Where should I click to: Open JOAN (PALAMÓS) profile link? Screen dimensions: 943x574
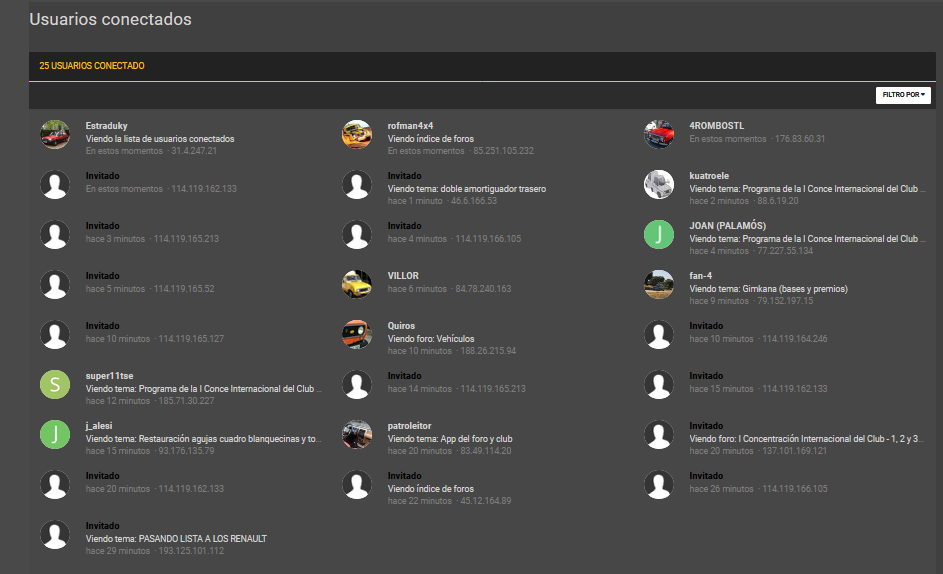pyautogui.click(x=728, y=226)
